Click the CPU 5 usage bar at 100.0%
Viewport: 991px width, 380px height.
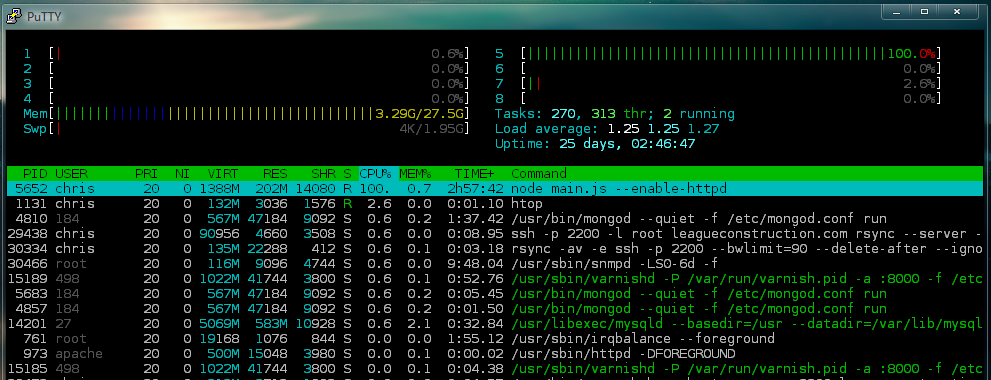click(x=718, y=54)
